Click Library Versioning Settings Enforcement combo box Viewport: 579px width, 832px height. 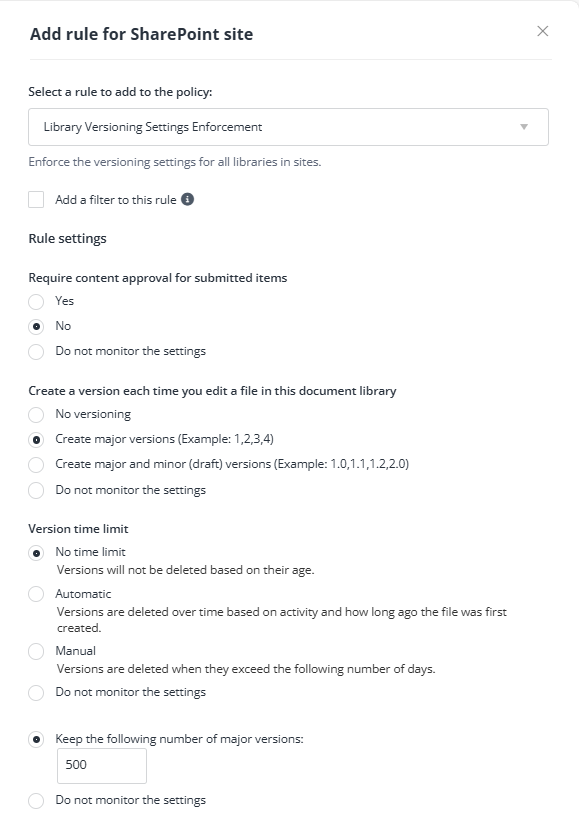(288, 127)
